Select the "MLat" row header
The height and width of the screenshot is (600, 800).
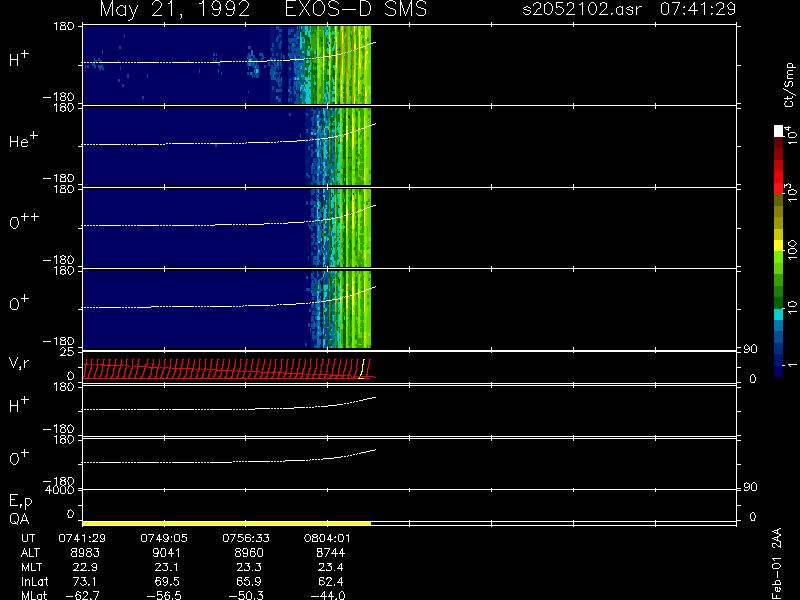[x=34, y=595]
